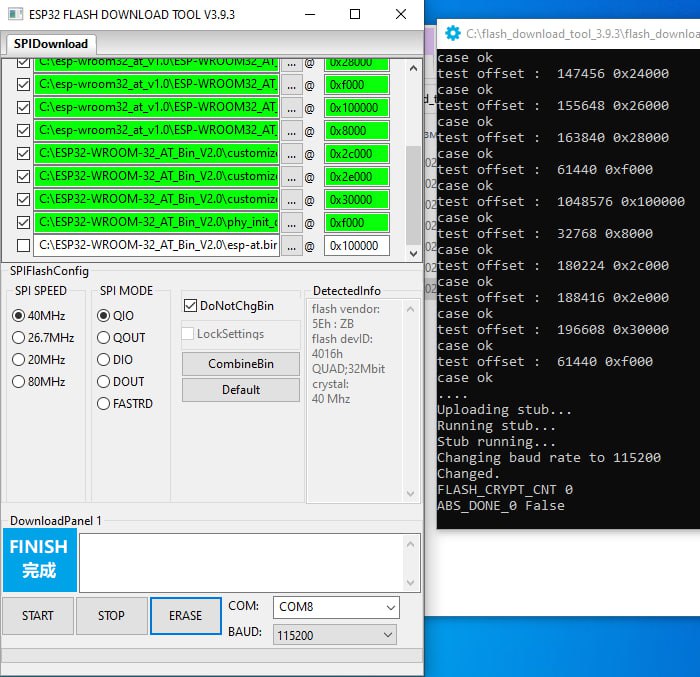This screenshot has width=700, height=677.
Task: Click the START button
Action: click(x=38, y=616)
